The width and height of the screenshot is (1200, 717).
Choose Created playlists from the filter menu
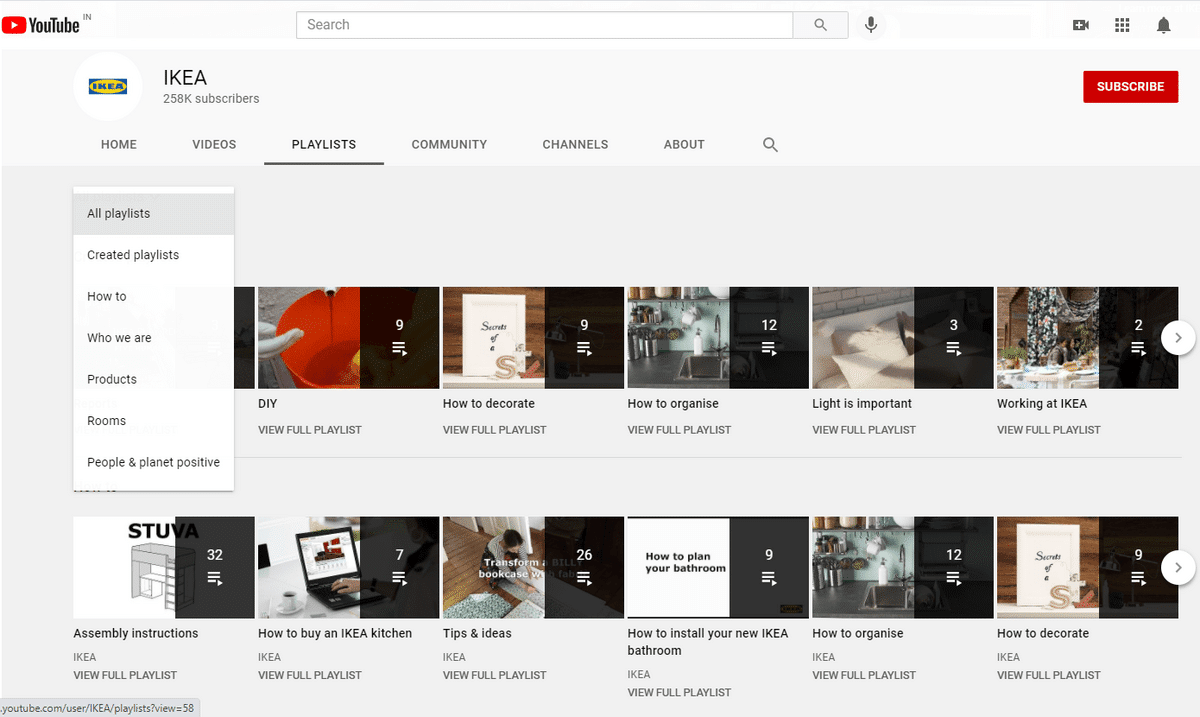click(x=154, y=255)
